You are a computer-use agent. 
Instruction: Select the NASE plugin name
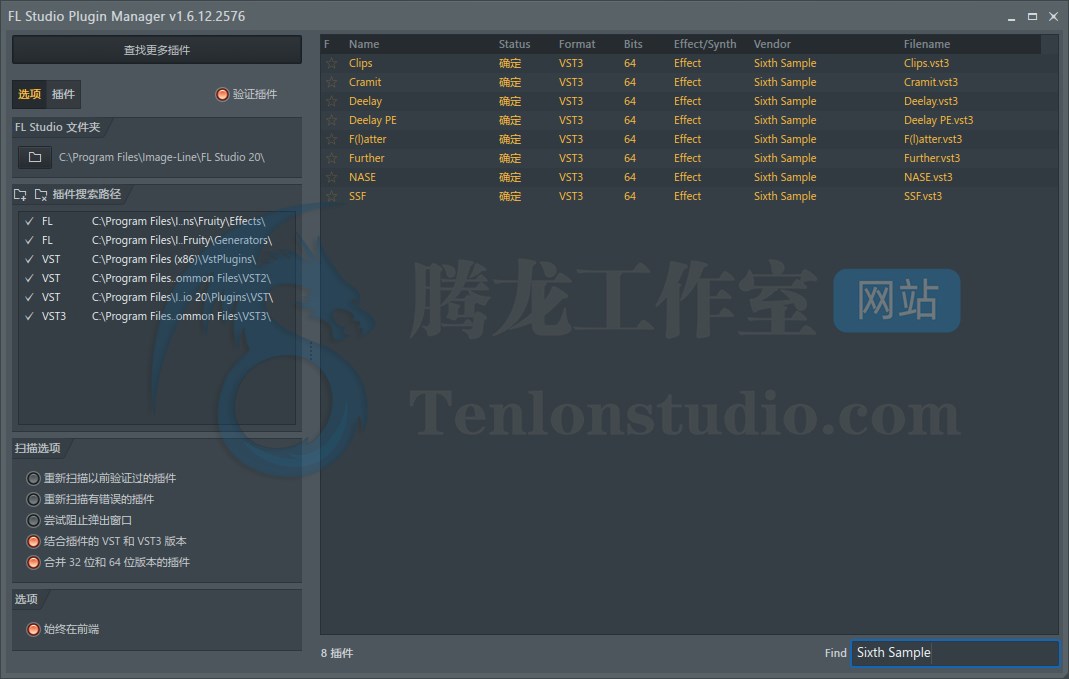(x=362, y=178)
